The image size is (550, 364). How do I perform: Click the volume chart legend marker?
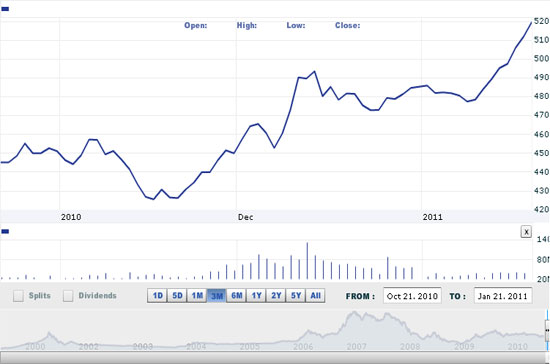point(5,231)
